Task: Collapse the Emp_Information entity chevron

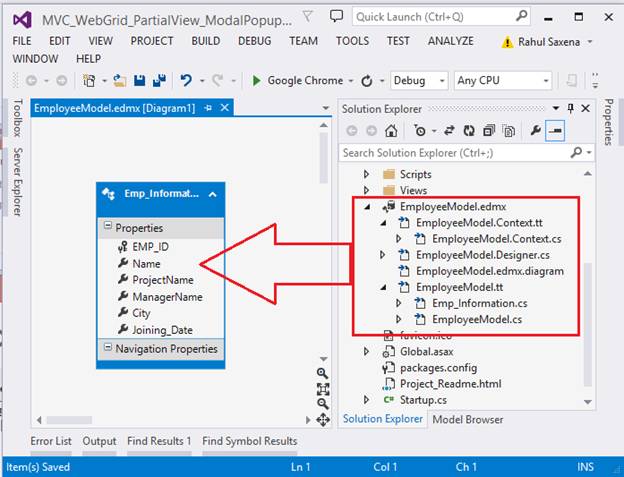Action: [213, 195]
